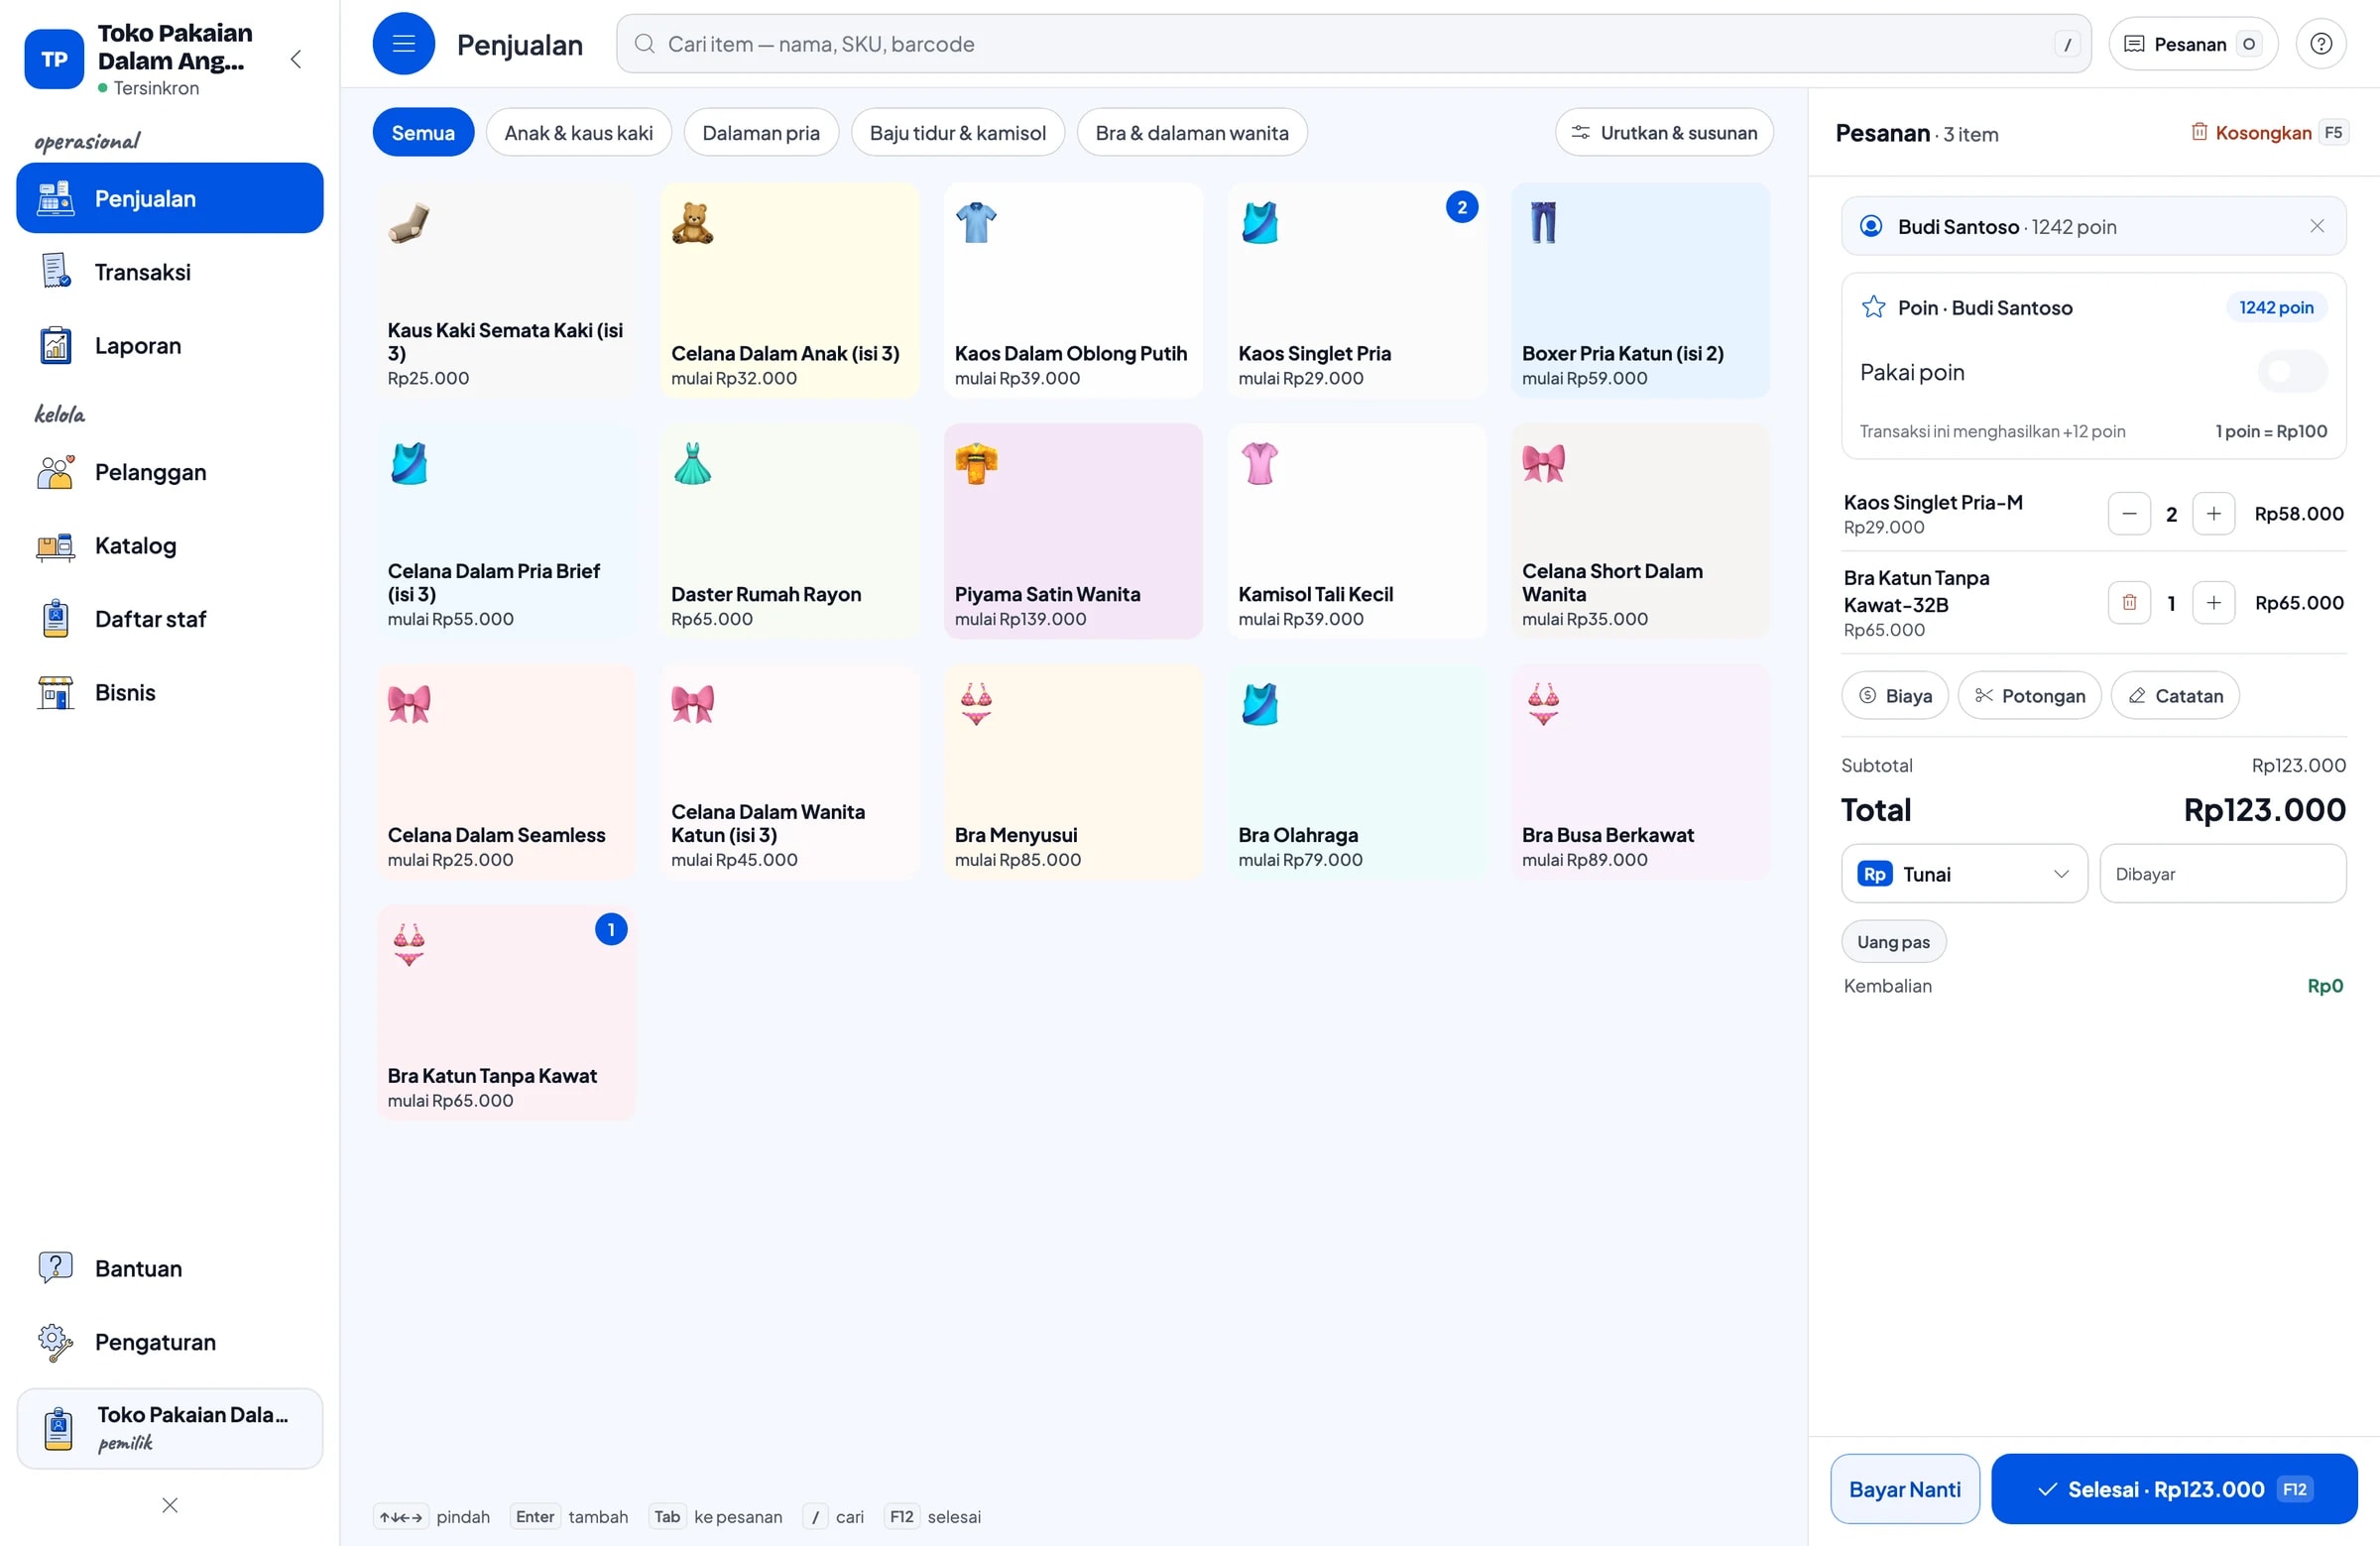Click the Uang pas exact cash chip

[1893, 942]
